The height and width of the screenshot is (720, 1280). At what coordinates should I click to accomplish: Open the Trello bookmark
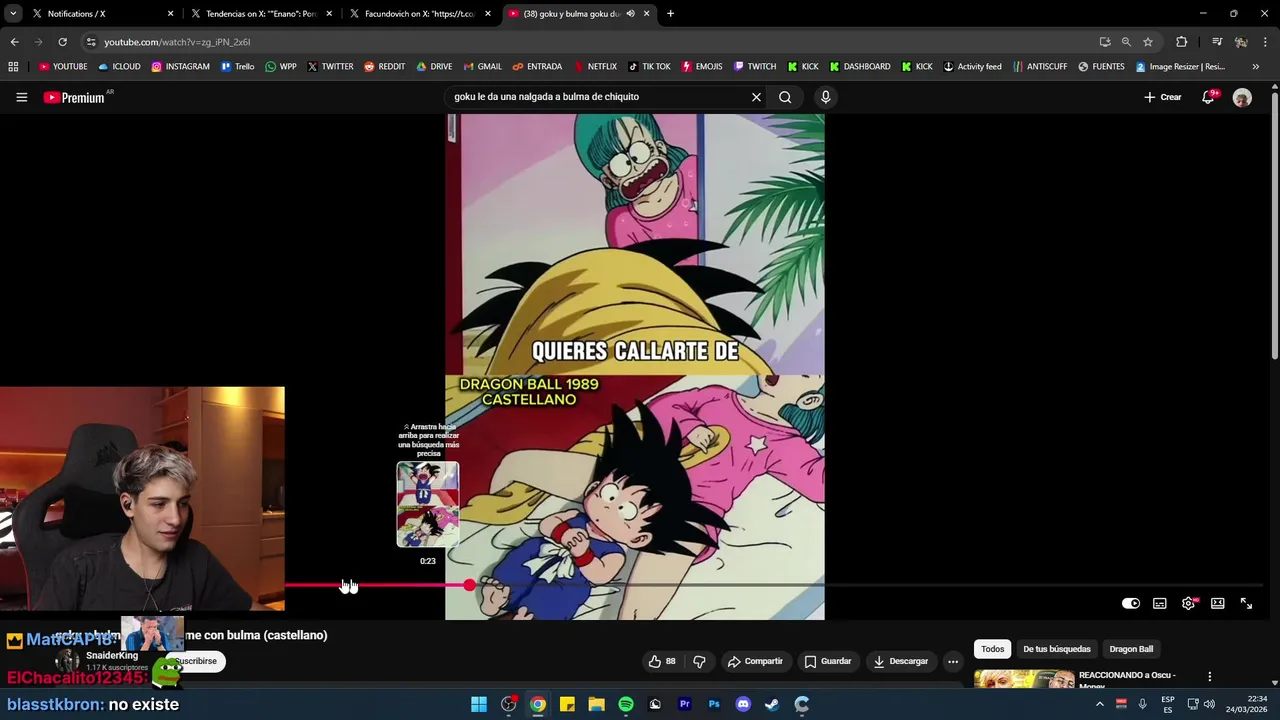(237, 67)
